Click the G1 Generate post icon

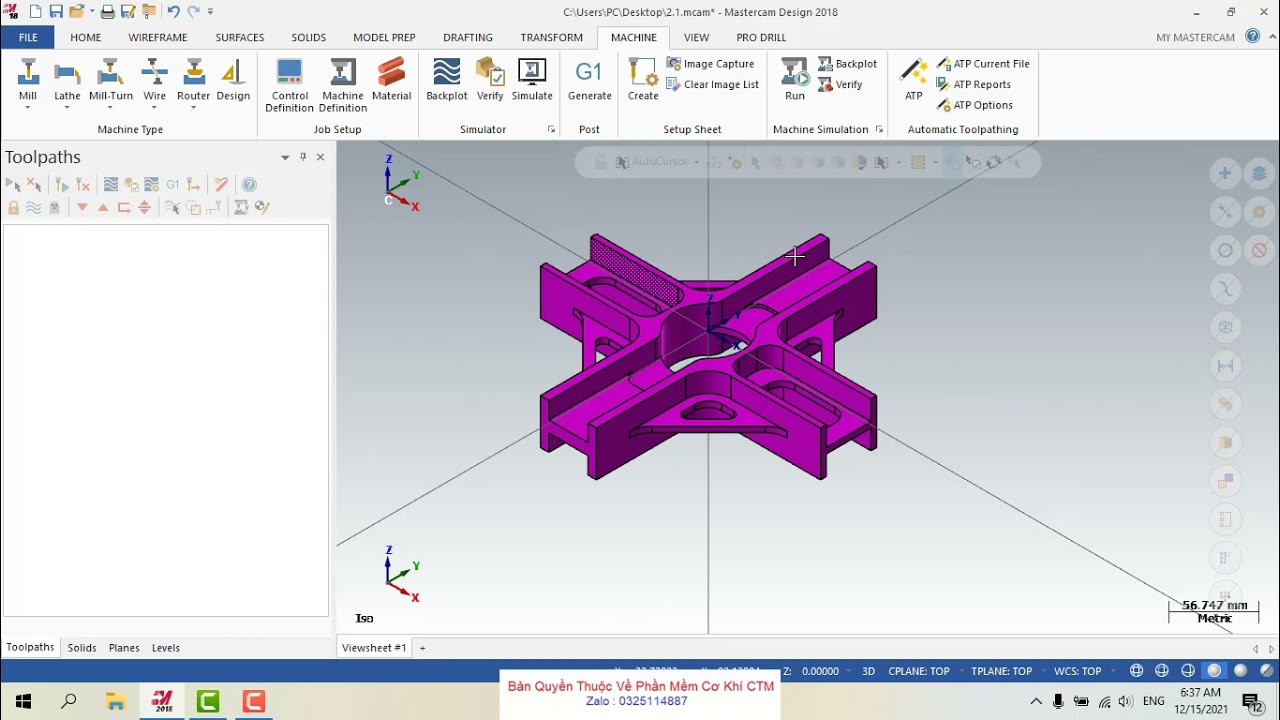(589, 80)
